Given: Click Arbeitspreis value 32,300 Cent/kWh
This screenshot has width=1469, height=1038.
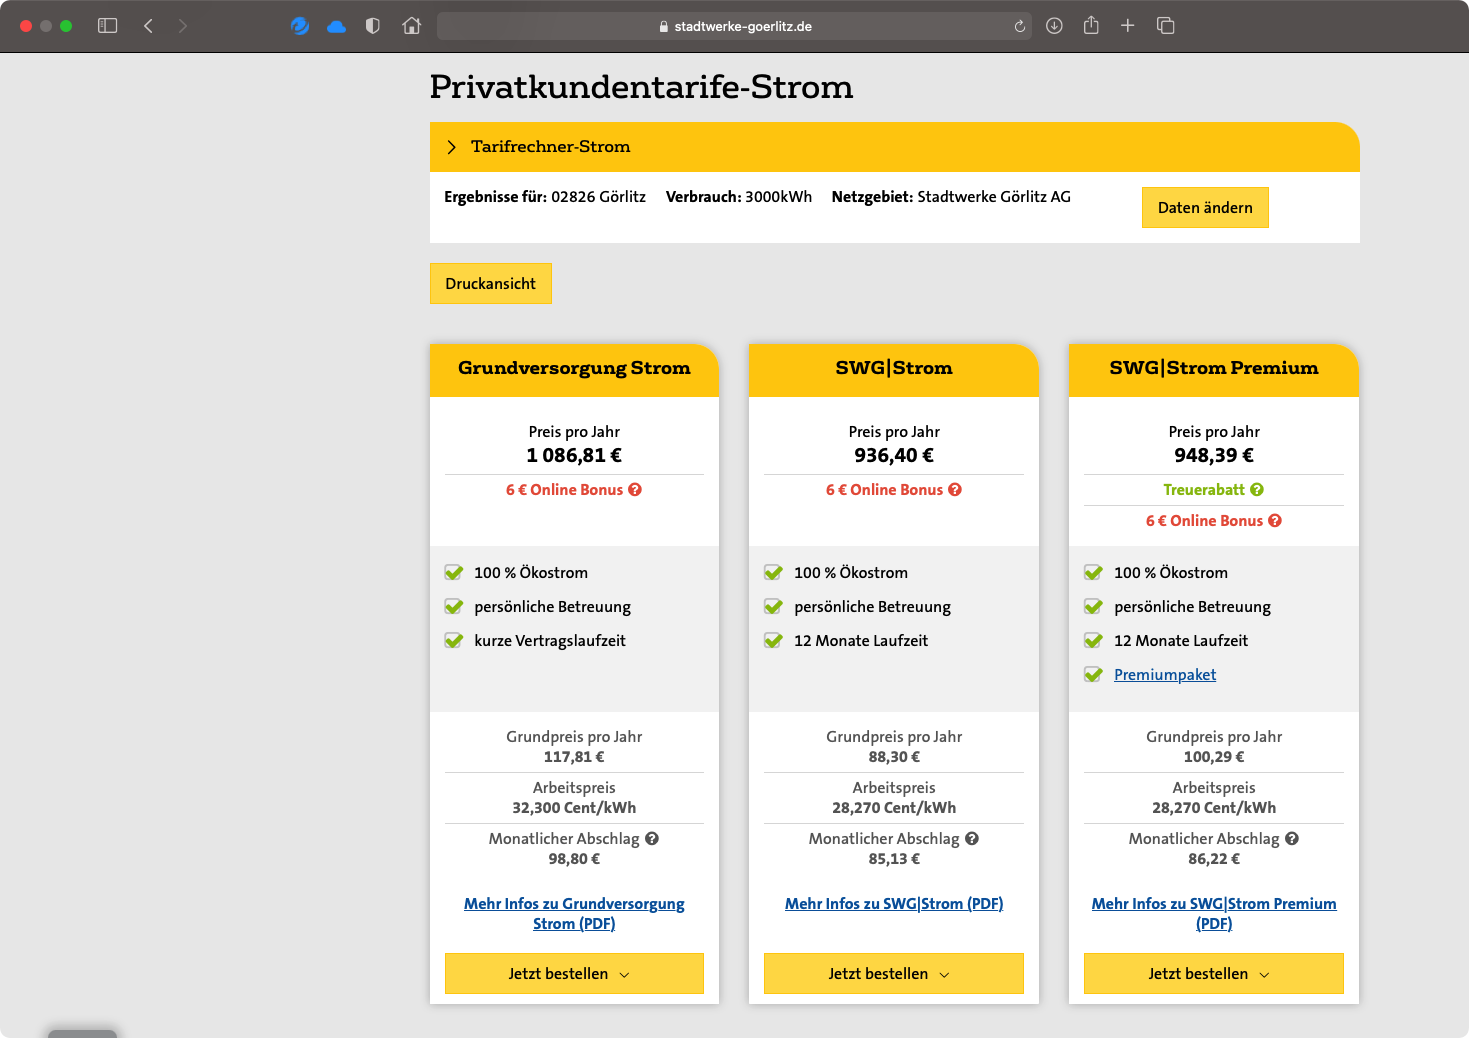Looking at the screenshot, I should 574,808.
